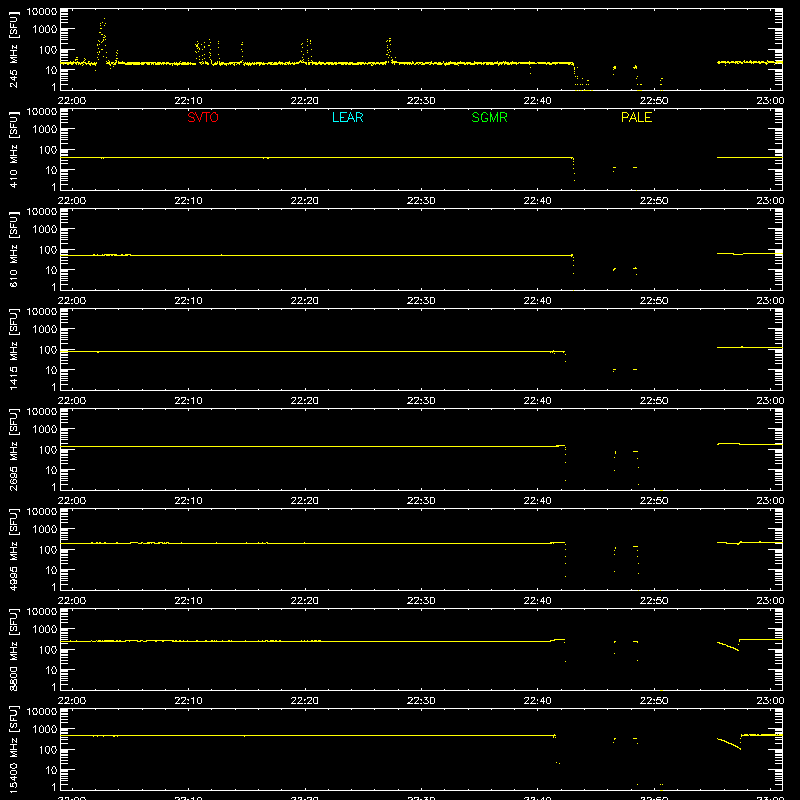Click 22:10 tick label under 610 MHz panel

pyautogui.click(x=188, y=301)
